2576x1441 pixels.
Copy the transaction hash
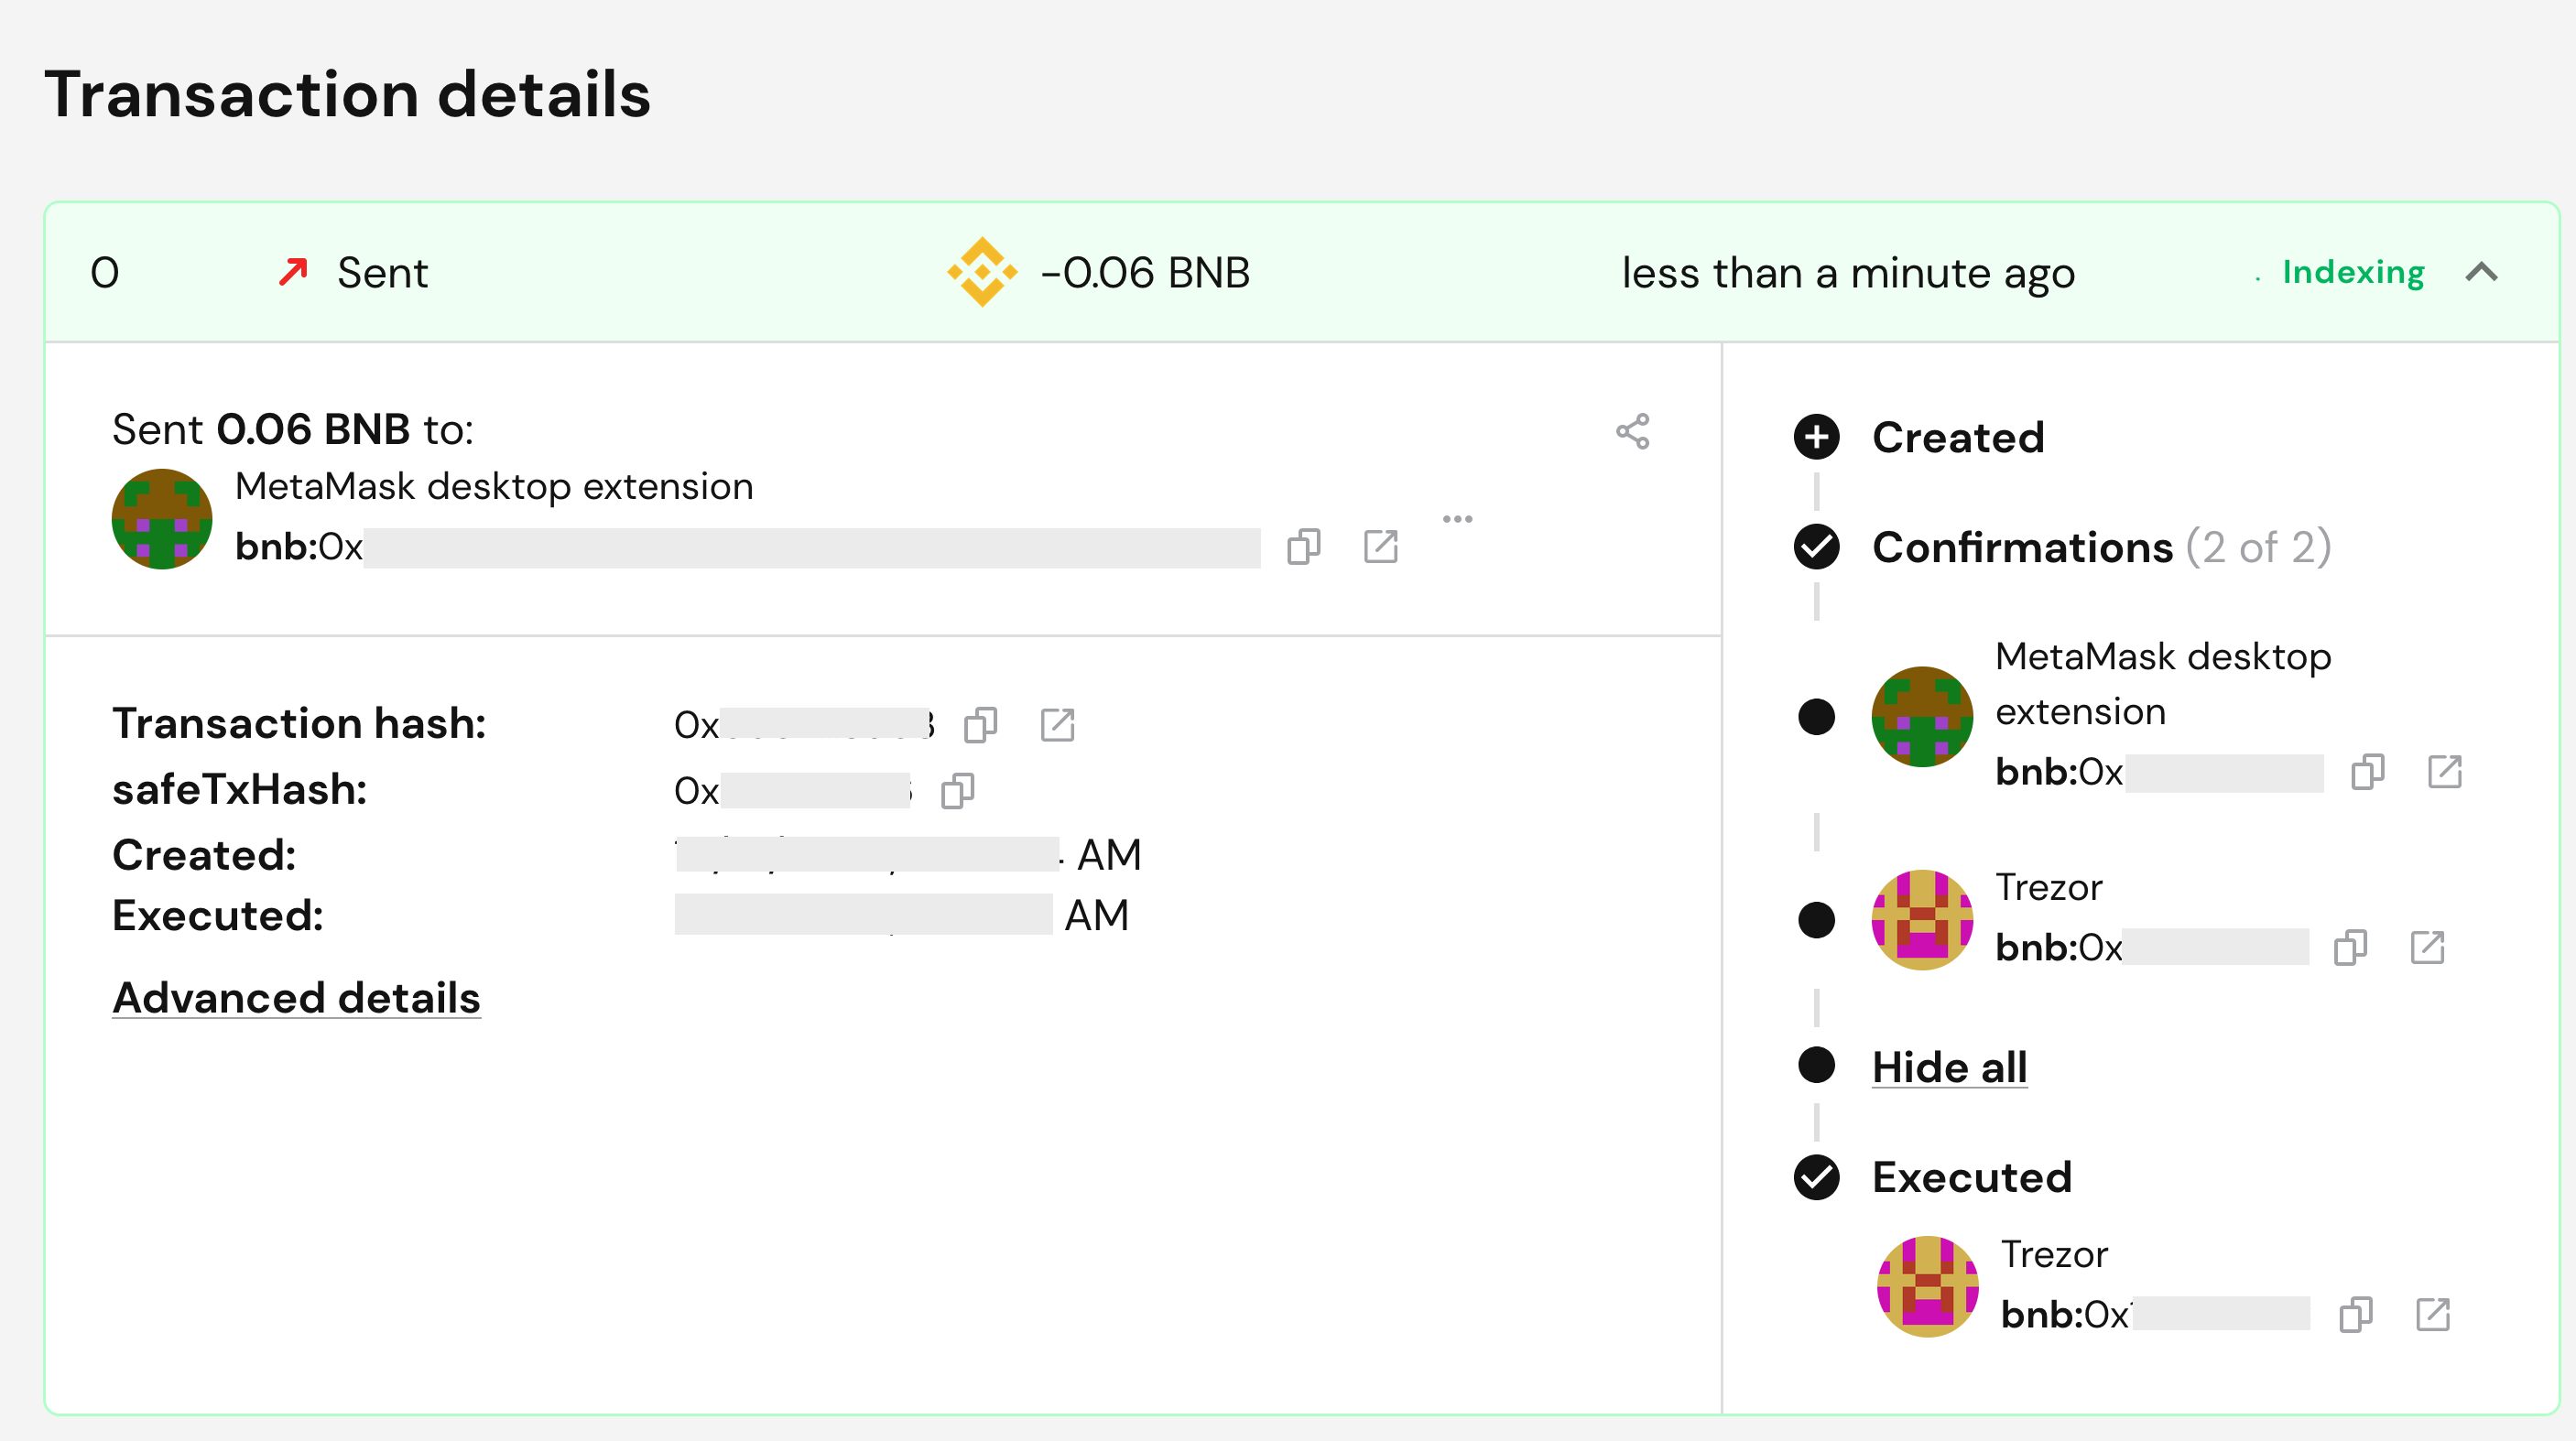(x=980, y=724)
